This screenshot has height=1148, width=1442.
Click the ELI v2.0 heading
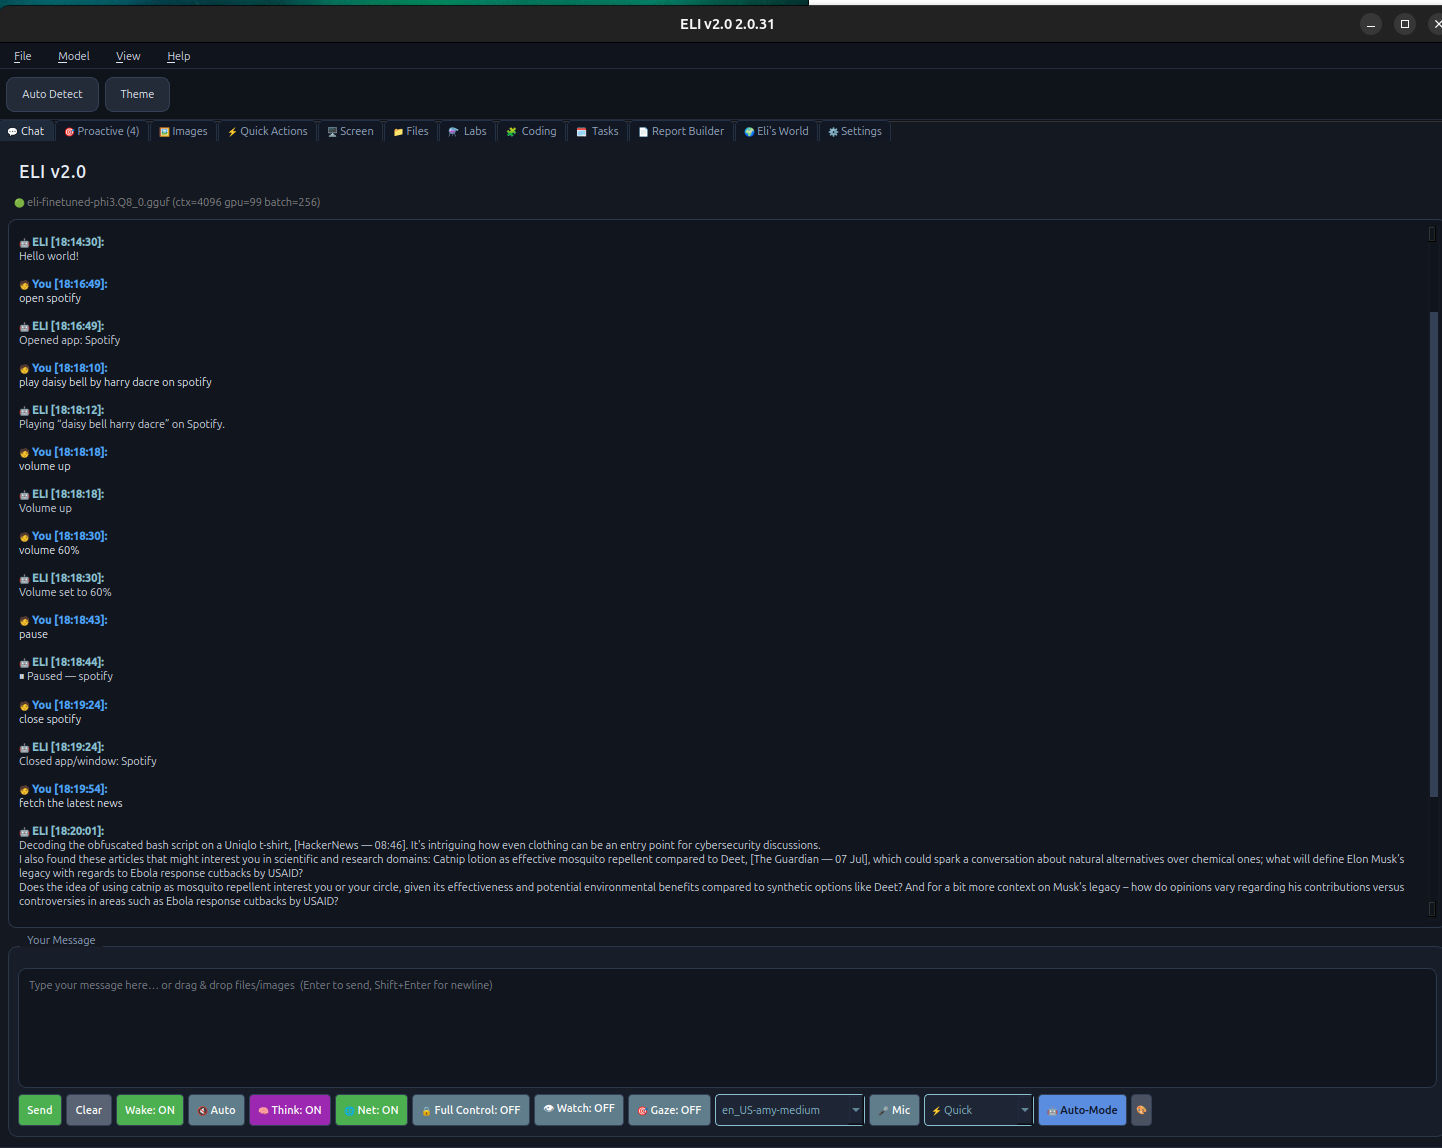click(x=53, y=172)
